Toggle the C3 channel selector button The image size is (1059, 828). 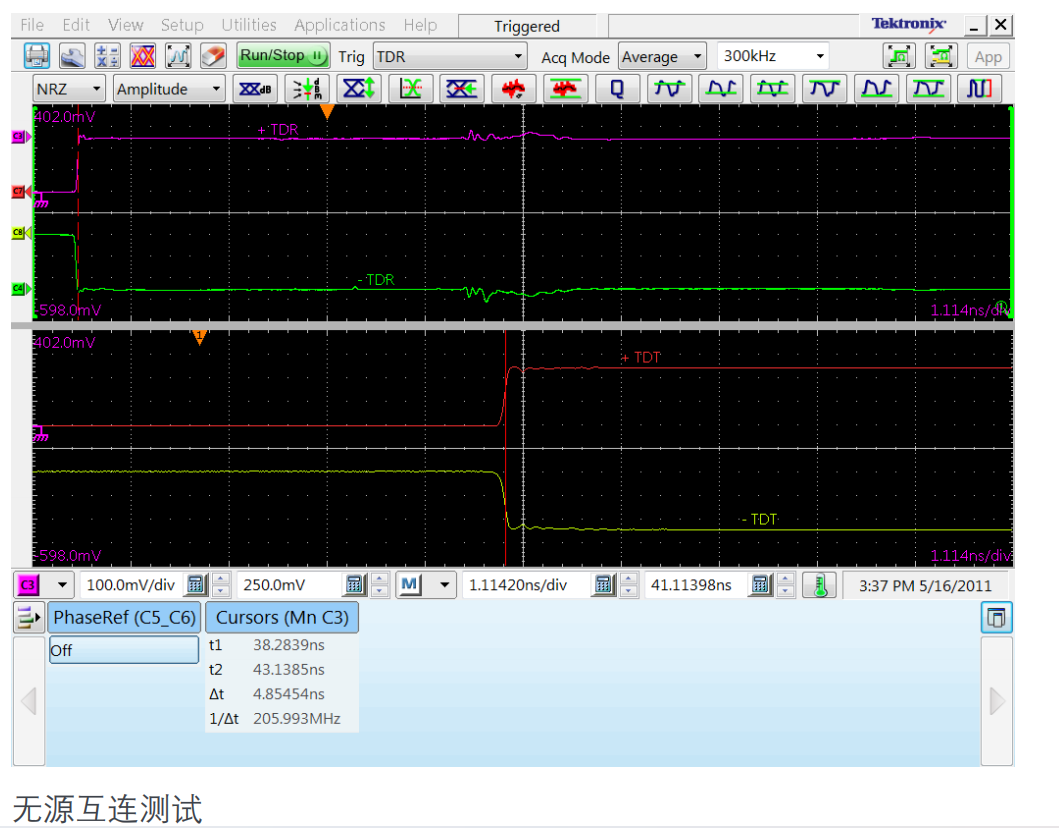click(28, 585)
